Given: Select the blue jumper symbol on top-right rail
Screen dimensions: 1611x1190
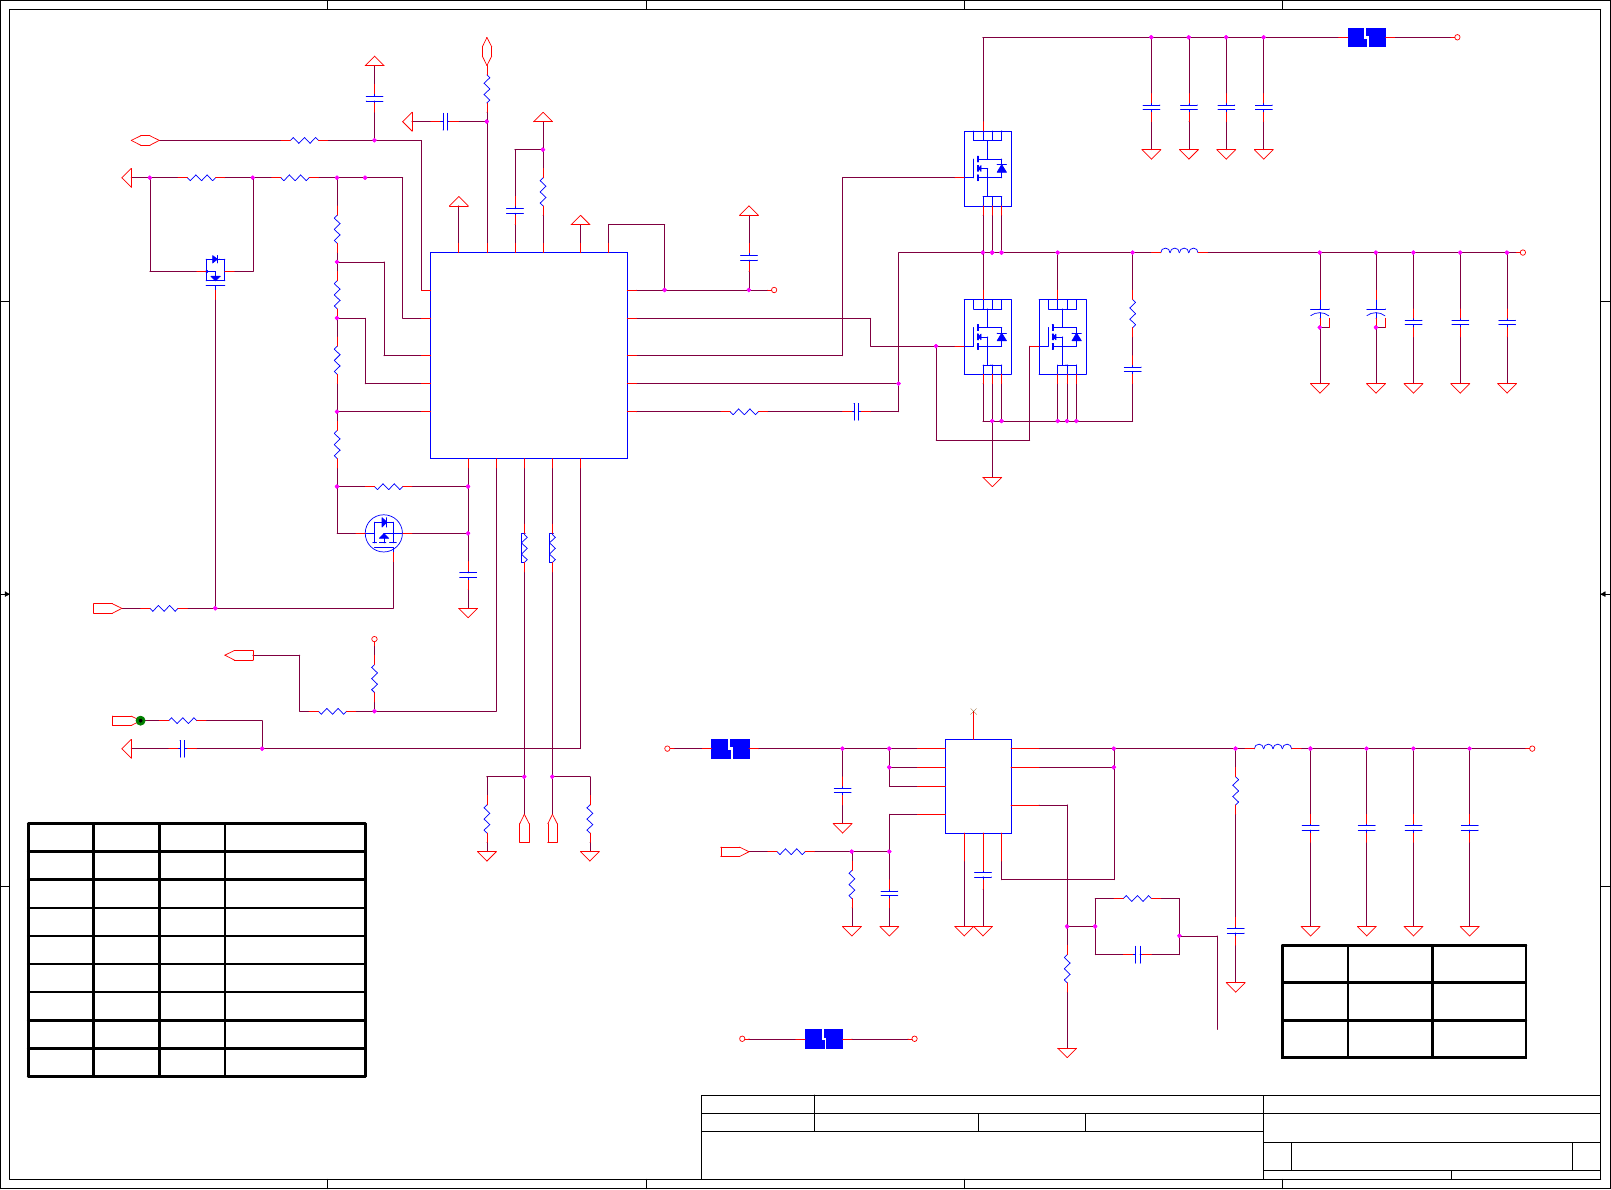Looking at the screenshot, I should [x=1366, y=38].
